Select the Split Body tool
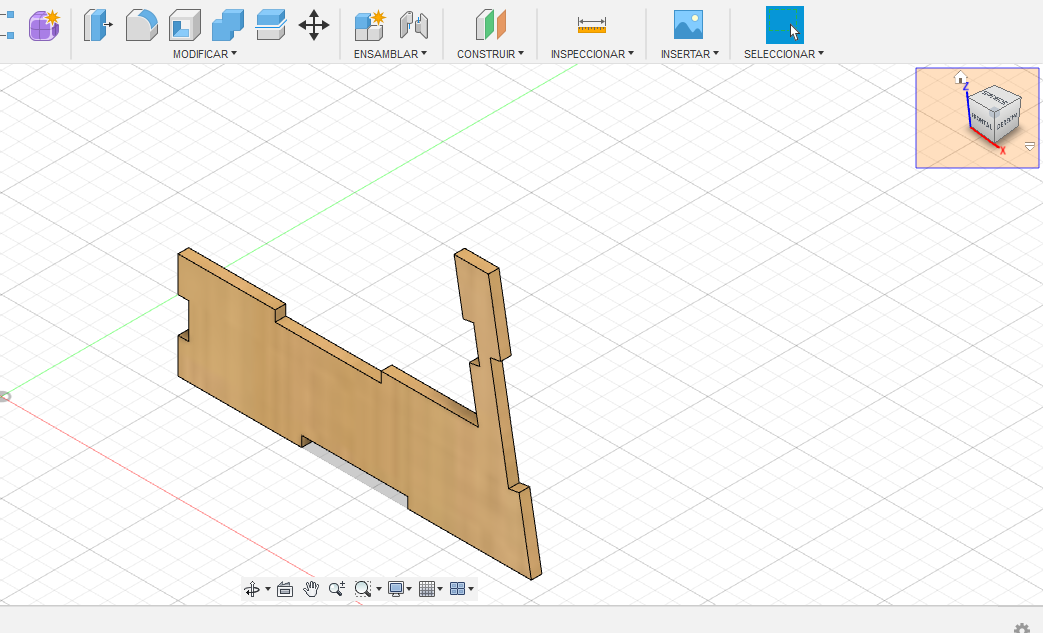The image size is (1043, 633). pos(271,25)
